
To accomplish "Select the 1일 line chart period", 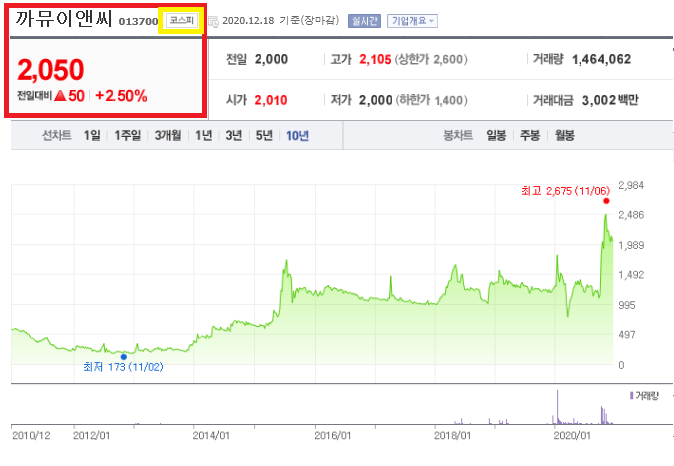I will [92, 135].
